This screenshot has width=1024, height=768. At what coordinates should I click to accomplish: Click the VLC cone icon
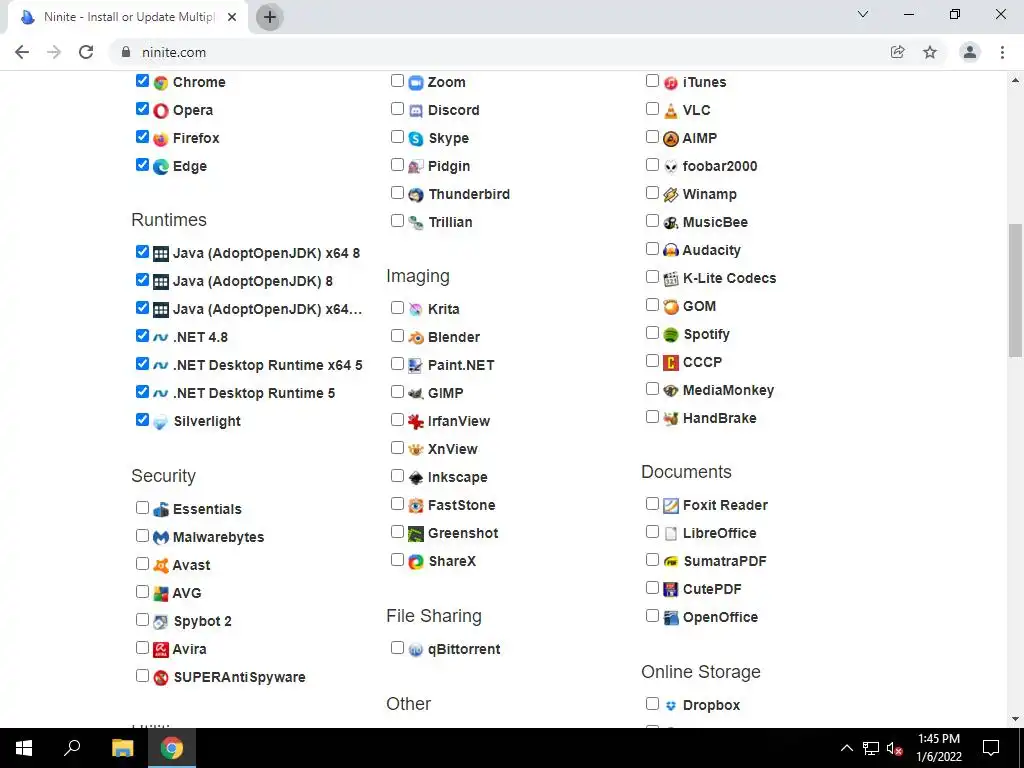point(671,110)
